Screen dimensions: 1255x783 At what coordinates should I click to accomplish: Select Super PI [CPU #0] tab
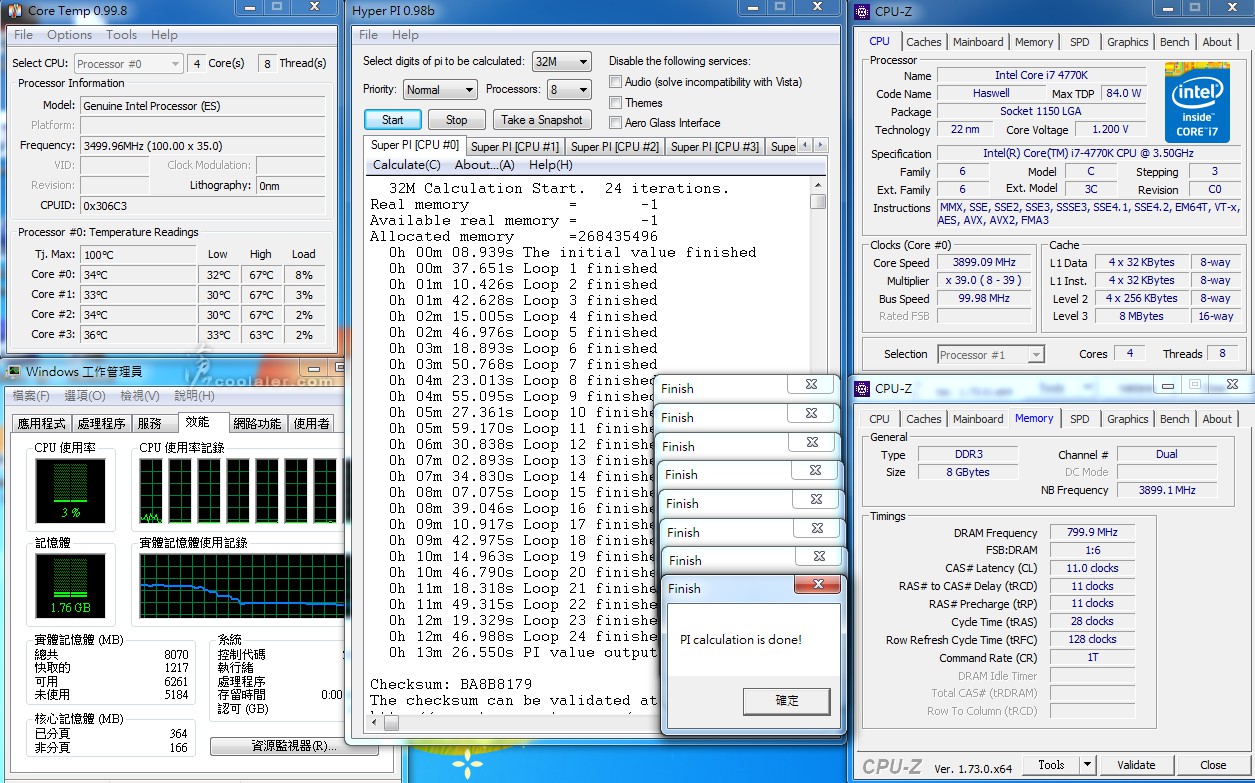point(415,146)
